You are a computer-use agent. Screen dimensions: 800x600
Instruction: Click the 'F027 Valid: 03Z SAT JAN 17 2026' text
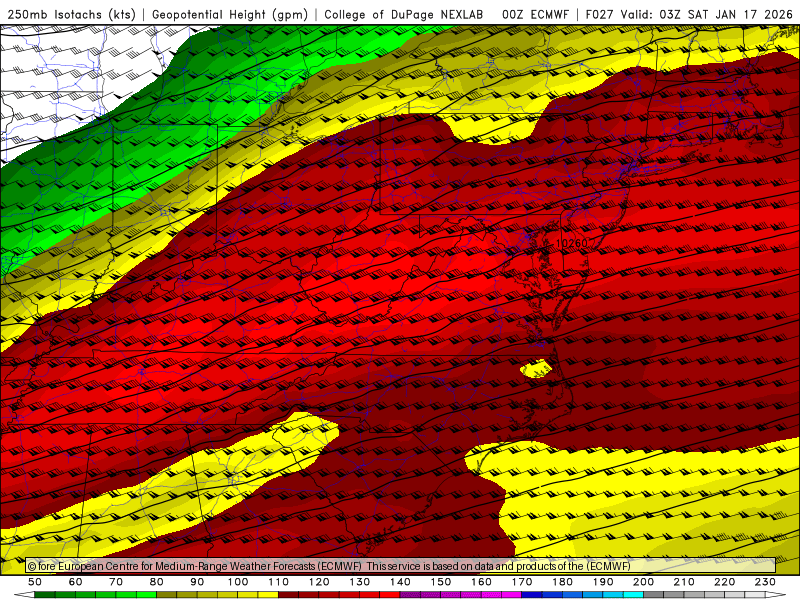coord(689,15)
